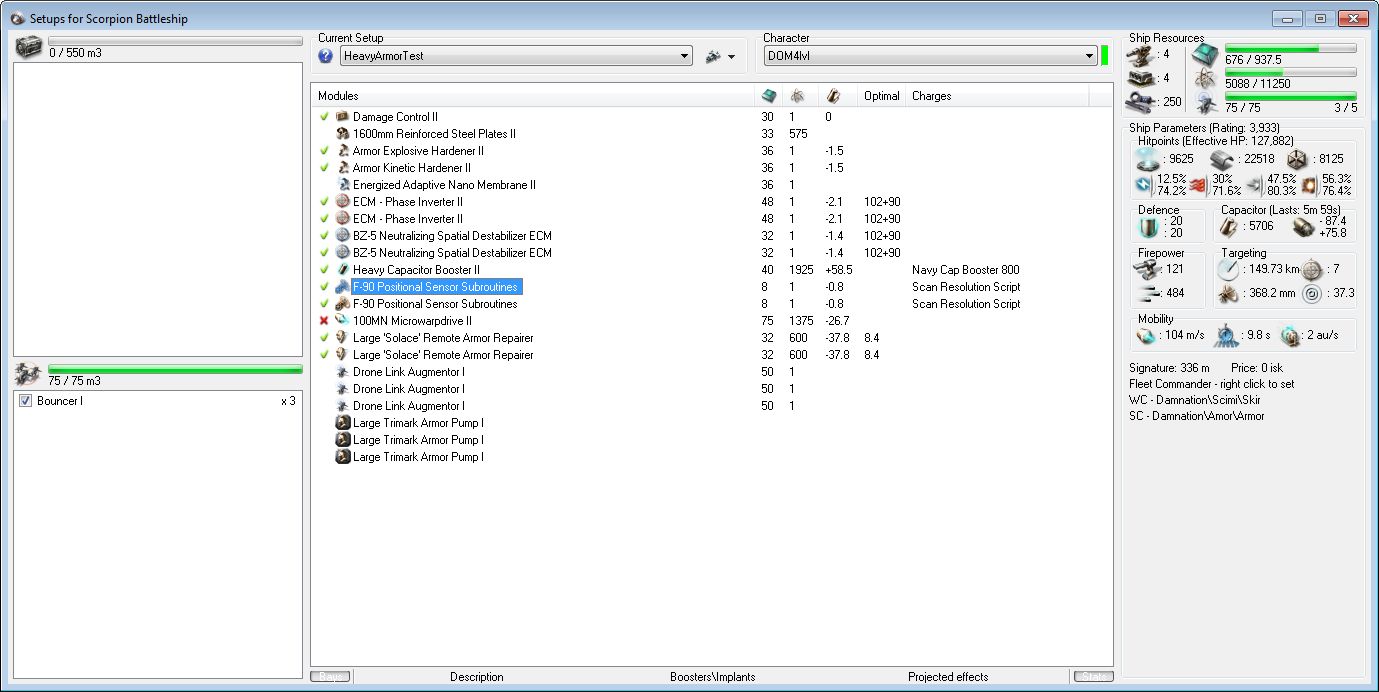
Task: Click the Armor Kinetic Hardener II module icon
Action: [x=342, y=168]
